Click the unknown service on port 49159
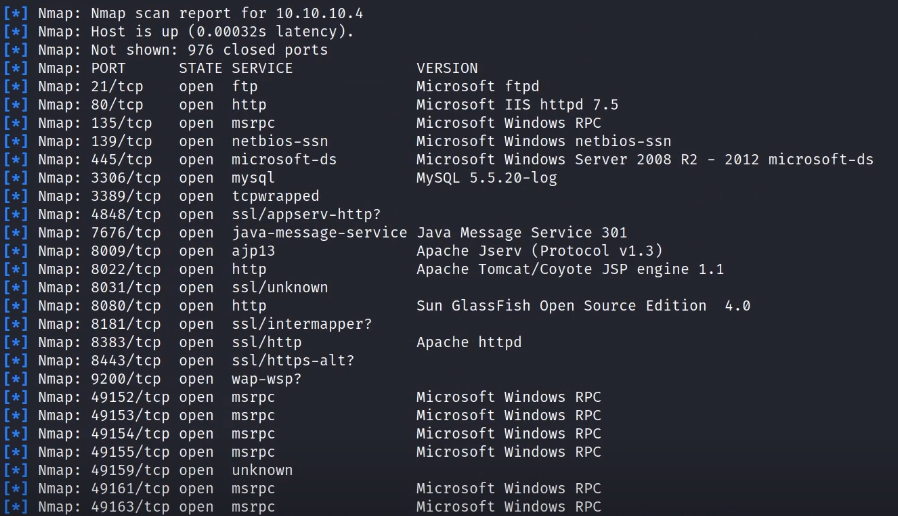 click(262, 470)
